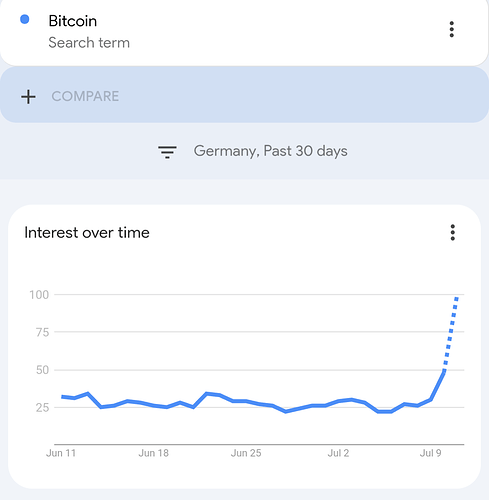Screen dimensions: 489x500
Task: Click the Jun 25 axis label
Action: (246, 453)
